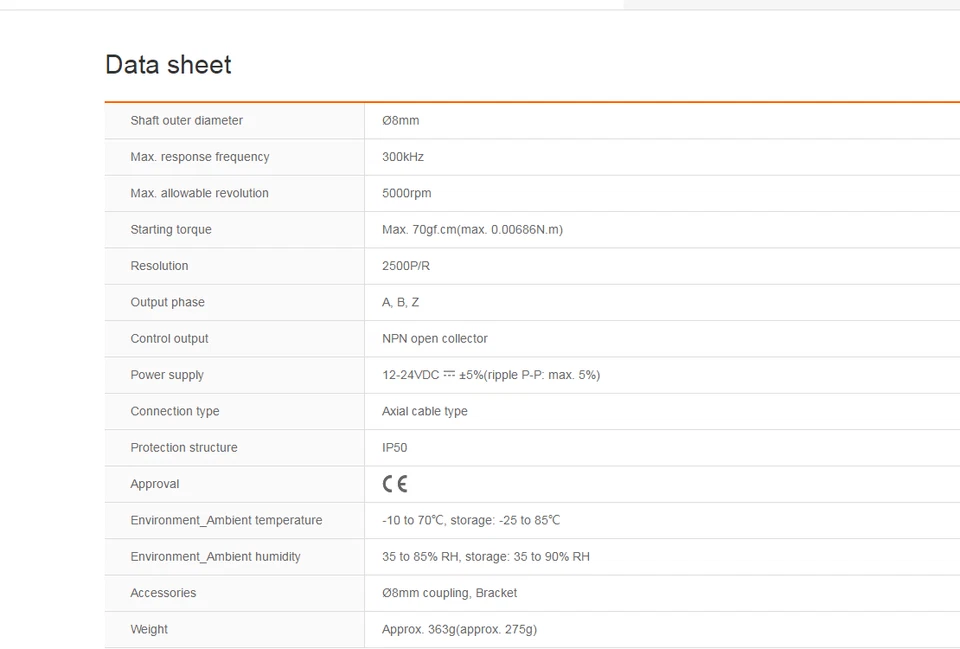Click the CE approval mark icon
Screen dimensions: 960x649
395,484
